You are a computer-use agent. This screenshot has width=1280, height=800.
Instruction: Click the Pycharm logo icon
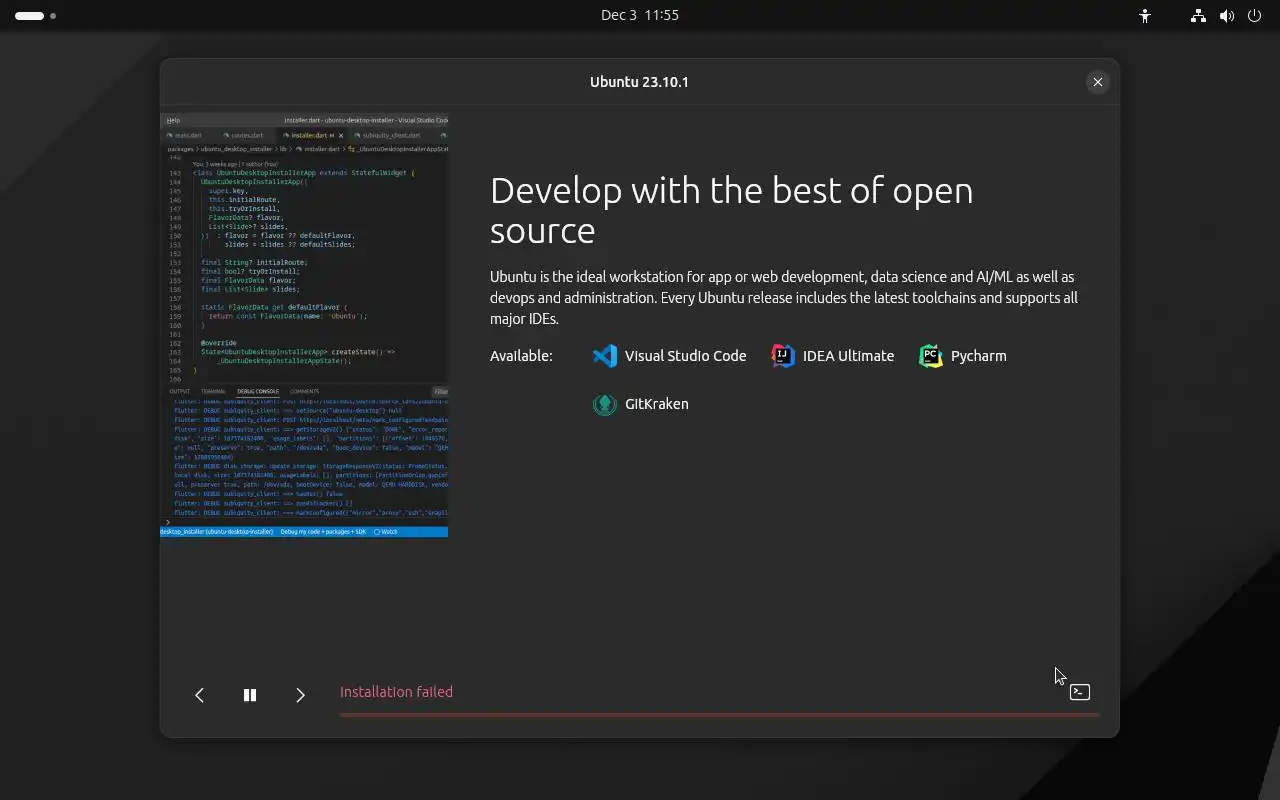(930, 356)
